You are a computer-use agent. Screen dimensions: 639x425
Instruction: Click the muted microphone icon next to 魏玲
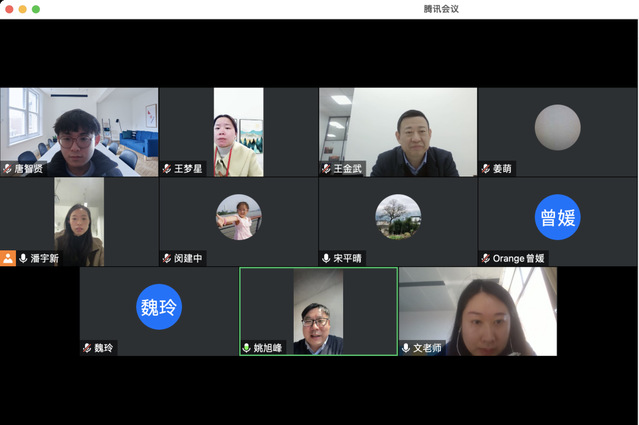click(x=87, y=348)
